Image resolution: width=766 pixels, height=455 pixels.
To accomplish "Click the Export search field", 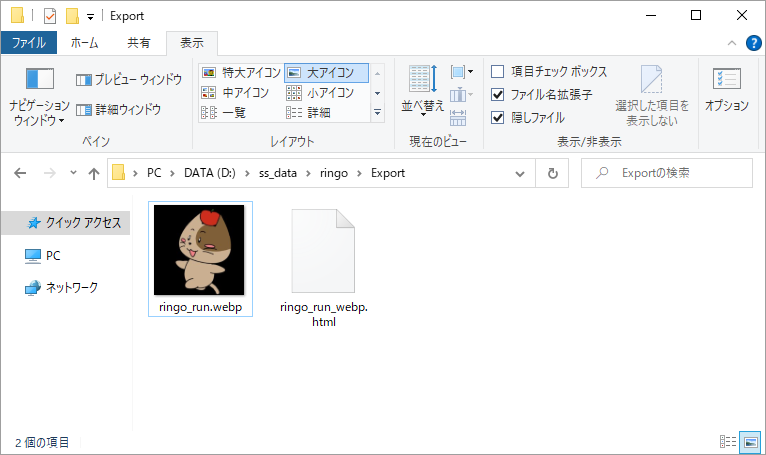I will click(667, 173).
